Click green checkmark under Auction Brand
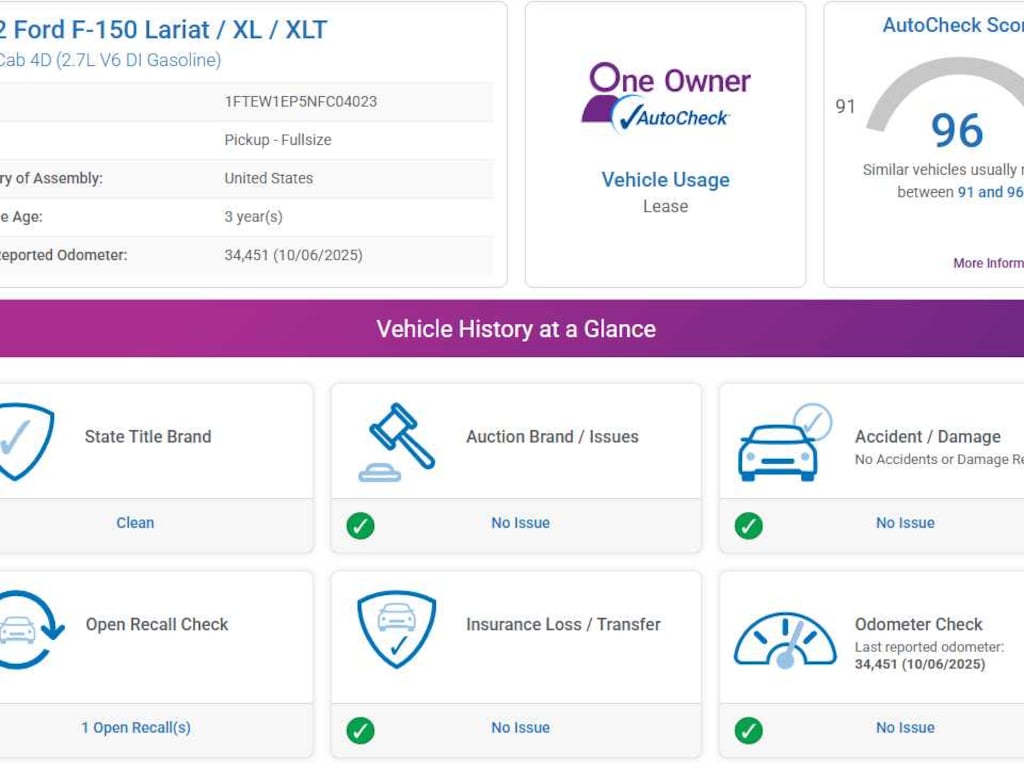 pyautogui.click(x=360, y=525)
